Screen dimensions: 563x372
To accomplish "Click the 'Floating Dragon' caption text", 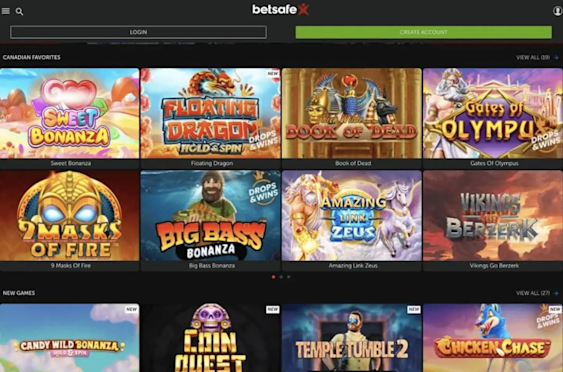I will pos(211,163).
